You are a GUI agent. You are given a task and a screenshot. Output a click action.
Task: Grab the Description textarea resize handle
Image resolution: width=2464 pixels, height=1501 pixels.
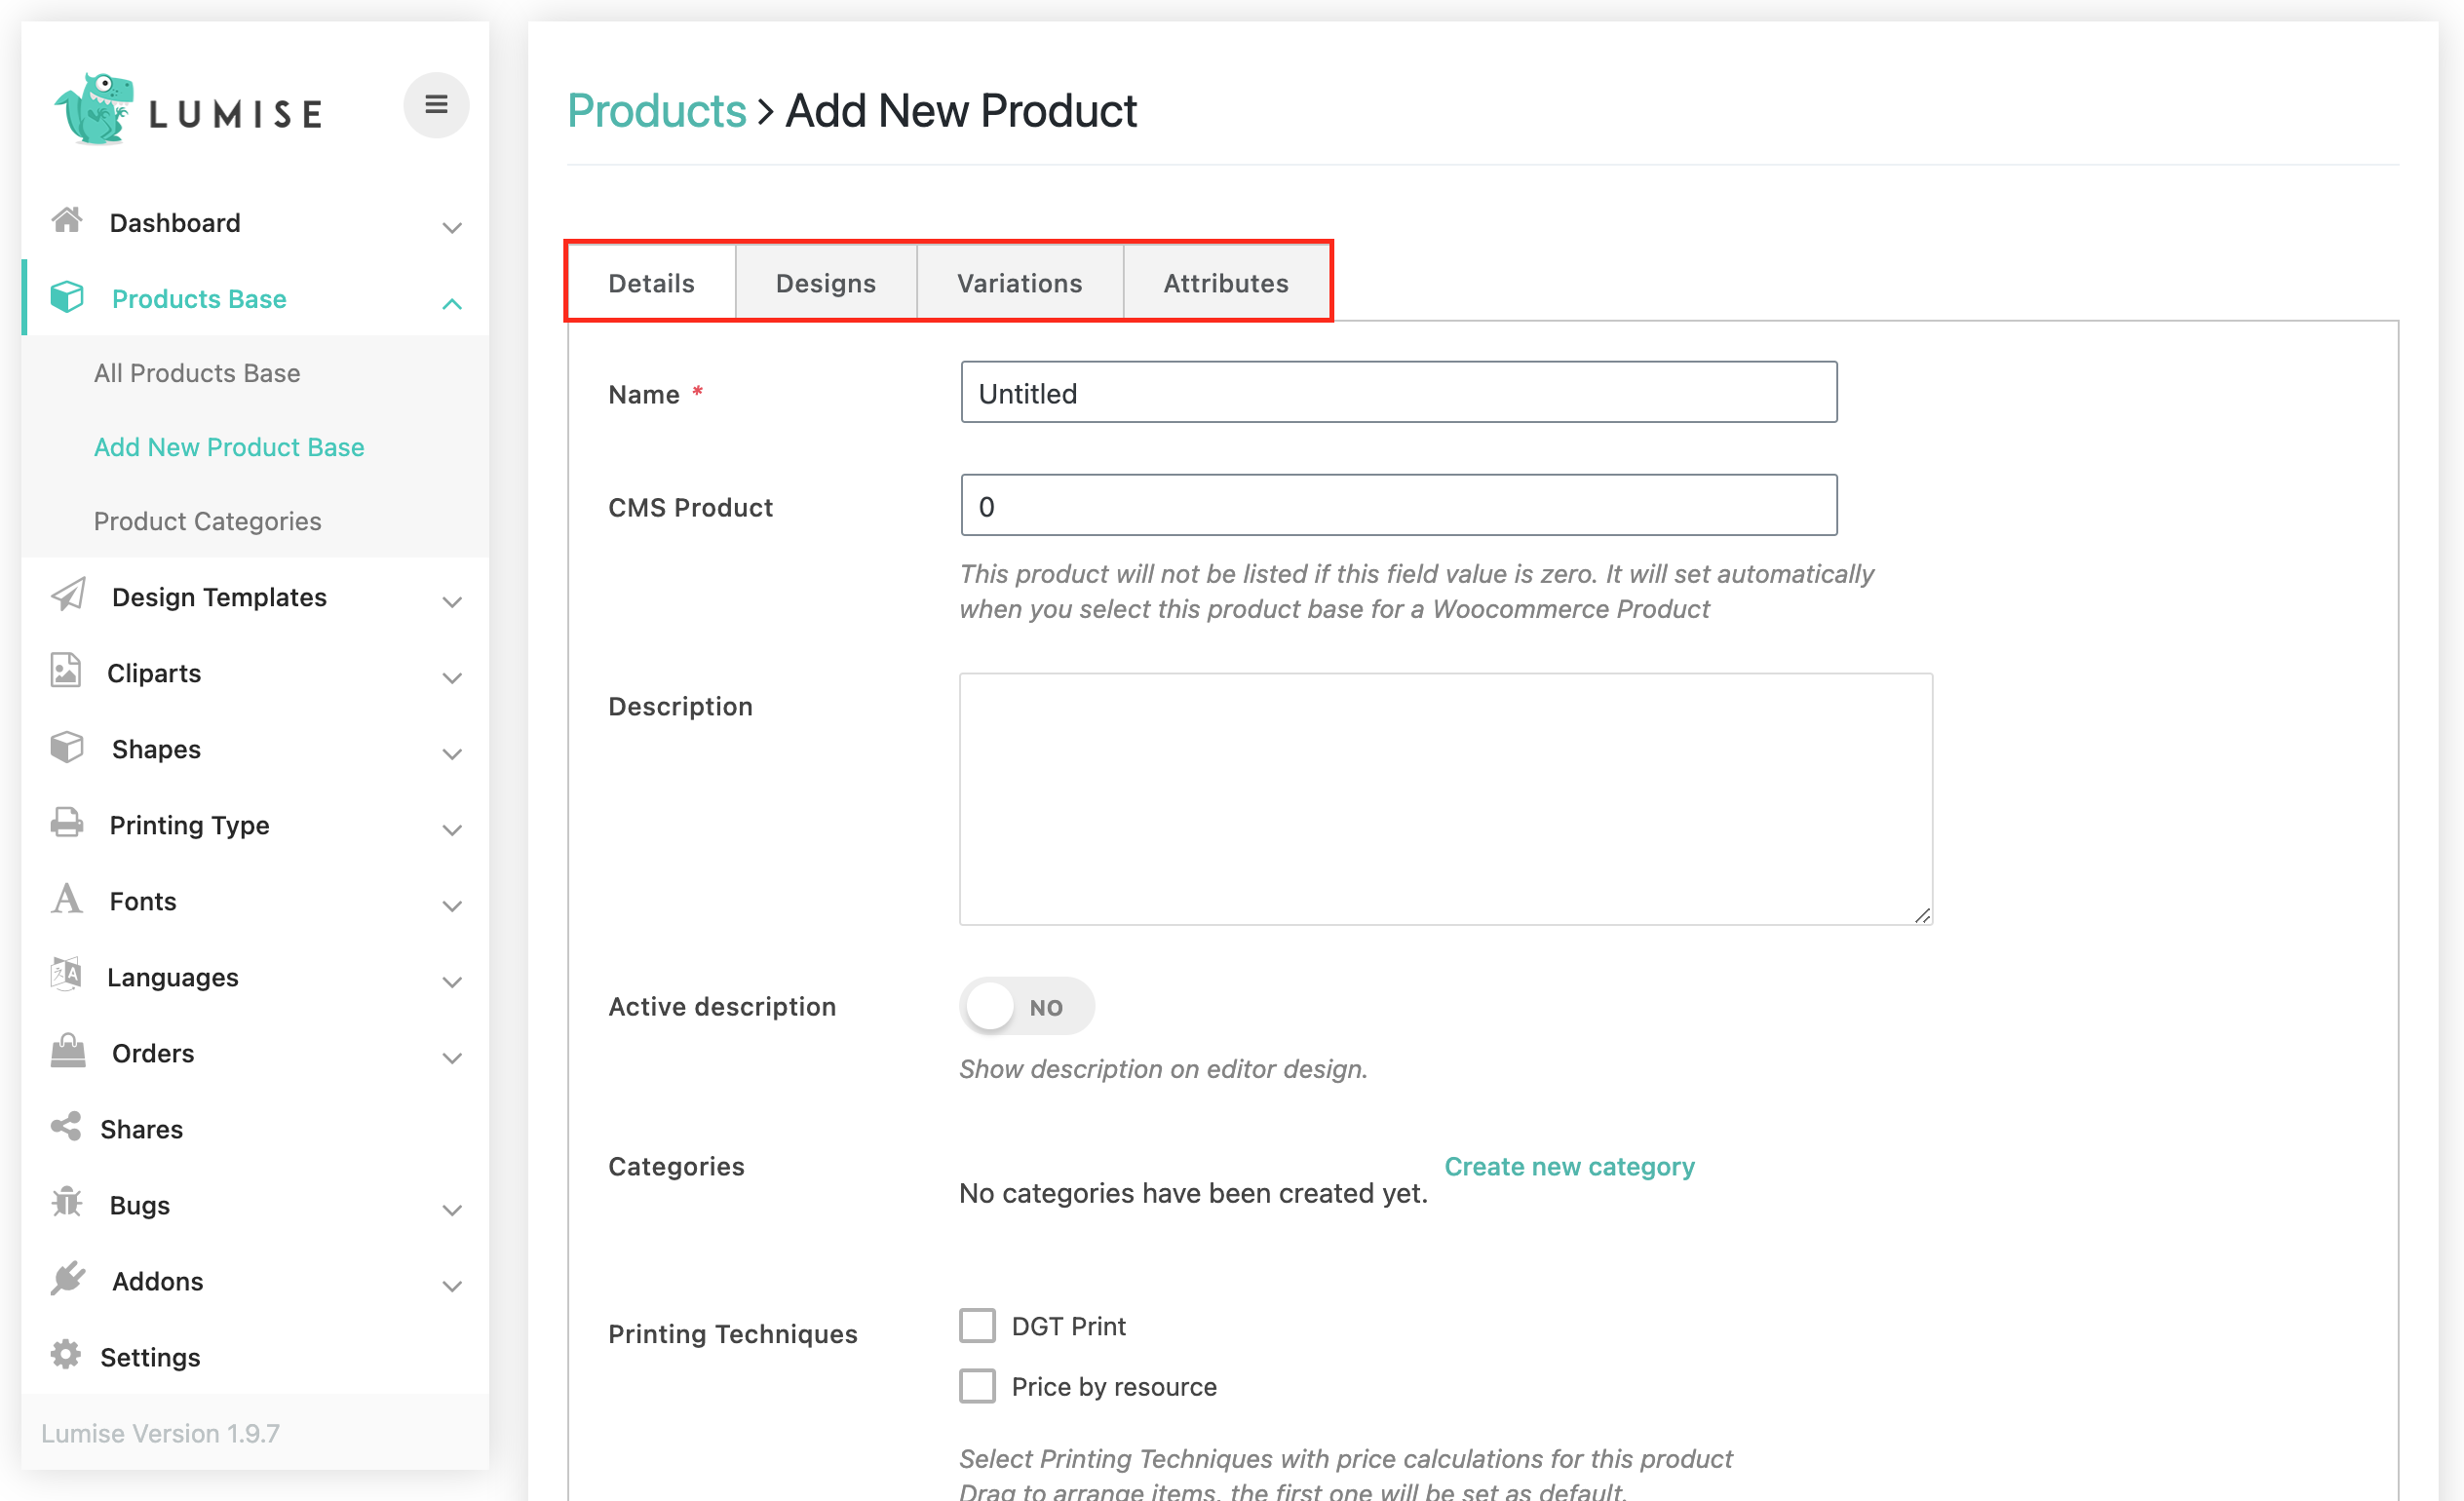1922,915
